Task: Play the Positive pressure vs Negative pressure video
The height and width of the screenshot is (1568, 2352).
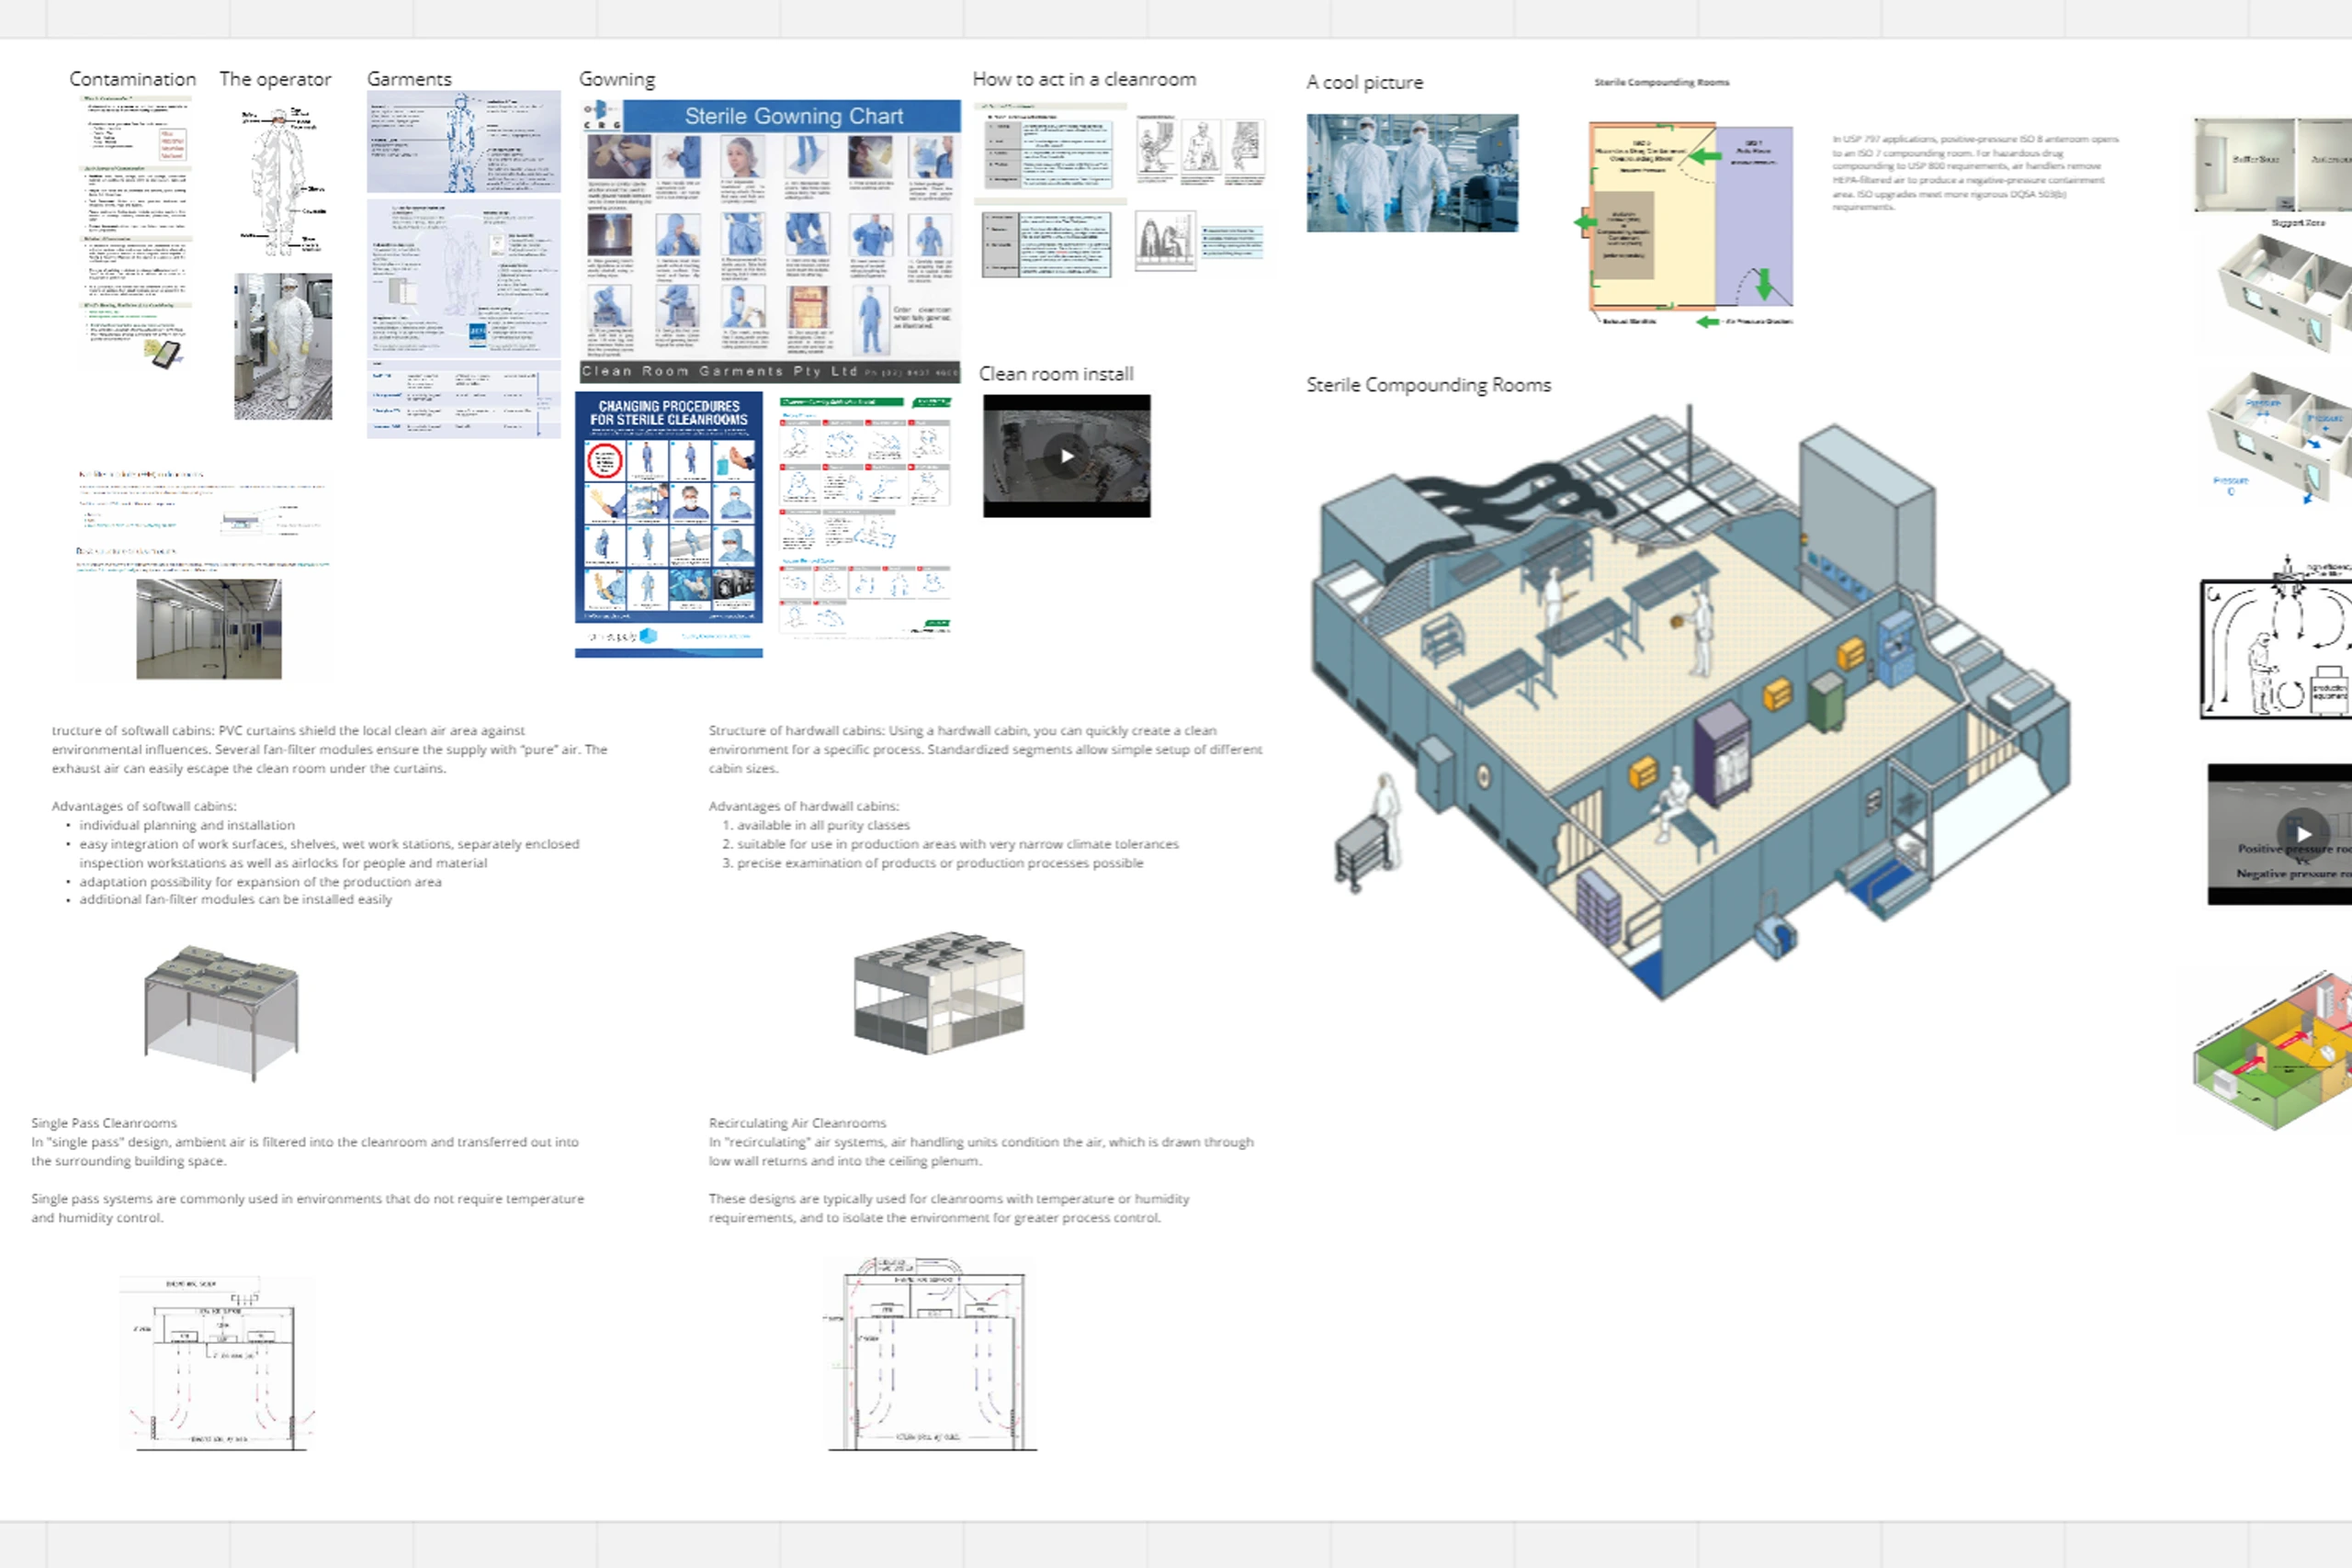Action: coord(2303,833)
